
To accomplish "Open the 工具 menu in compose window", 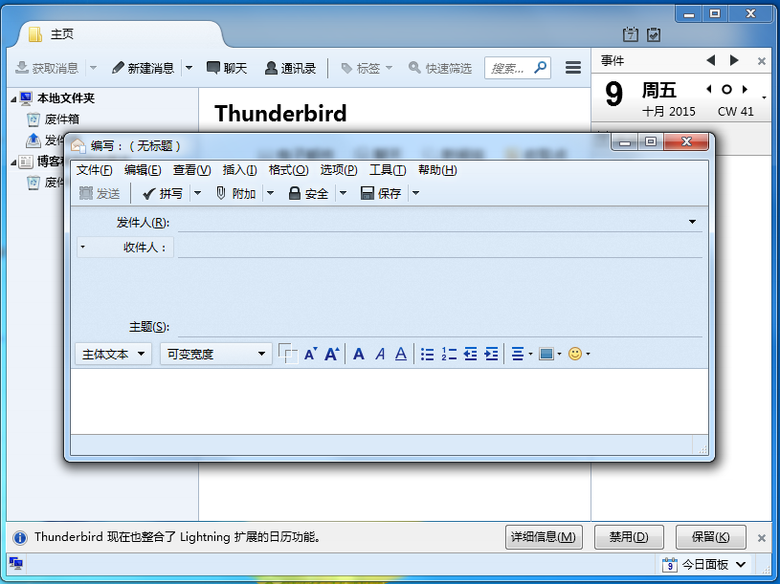I will click(x=387, y=170).
